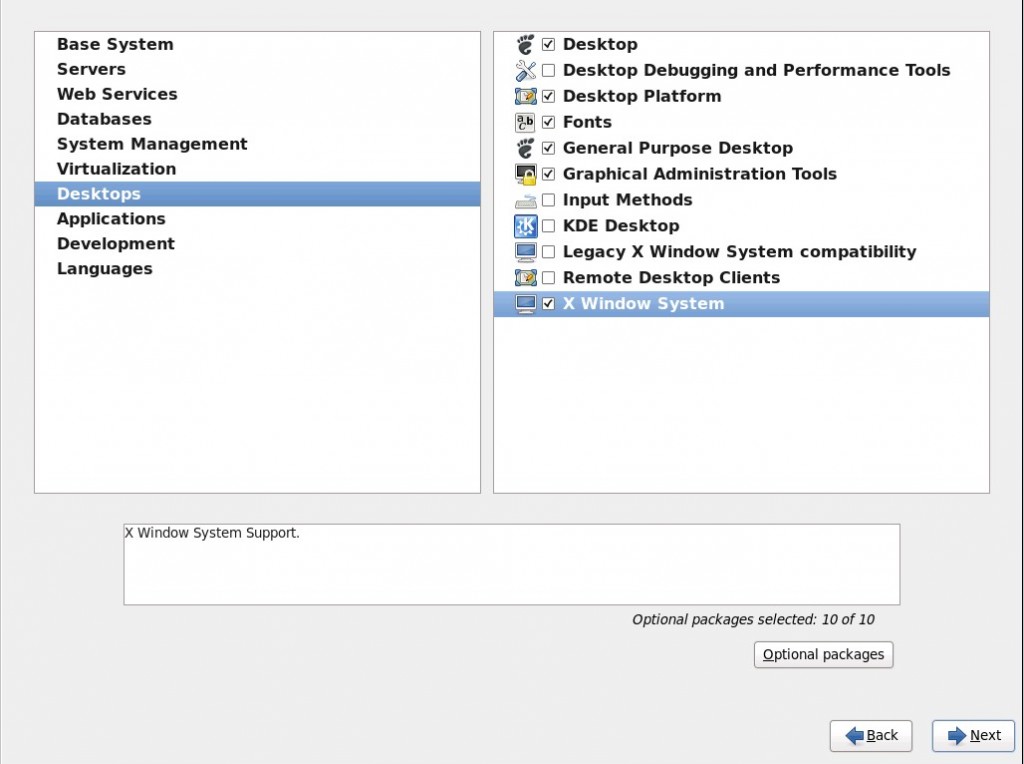Image resolution: width=1024 pixels, height=764 pixels.
Task: Check the Input Methods package group
Action: [x=548, y=200]
